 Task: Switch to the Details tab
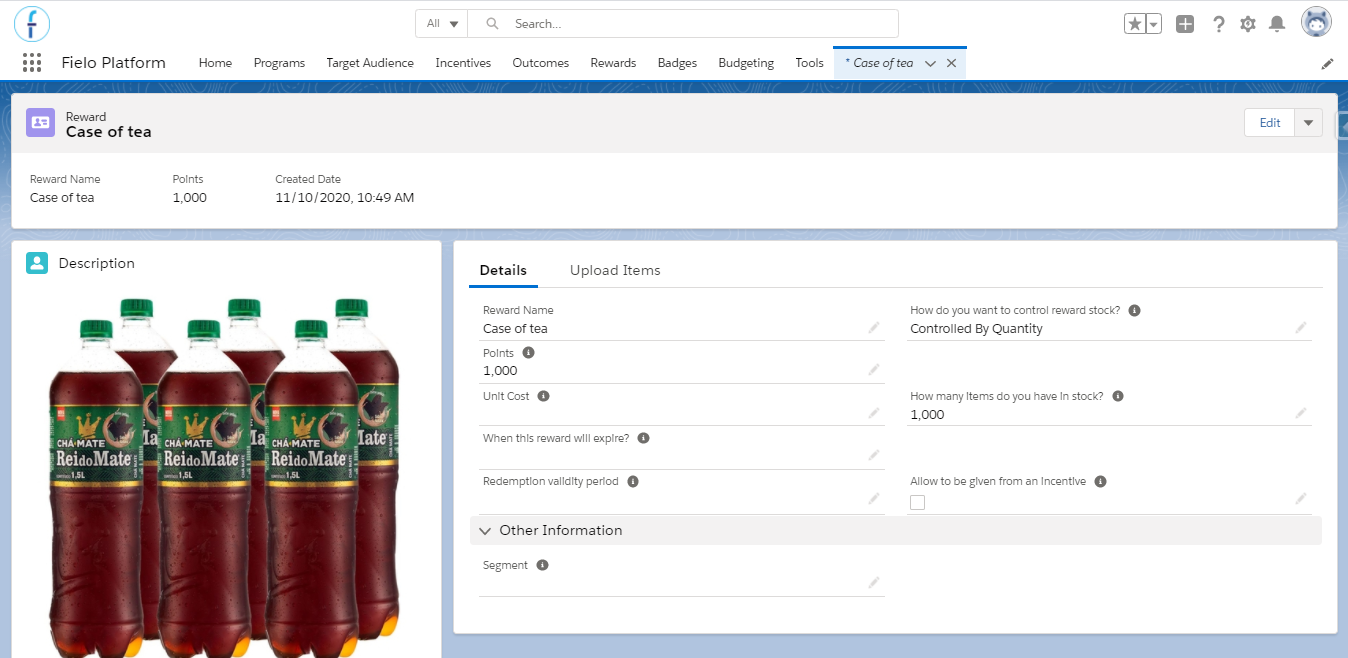[503, 270]
